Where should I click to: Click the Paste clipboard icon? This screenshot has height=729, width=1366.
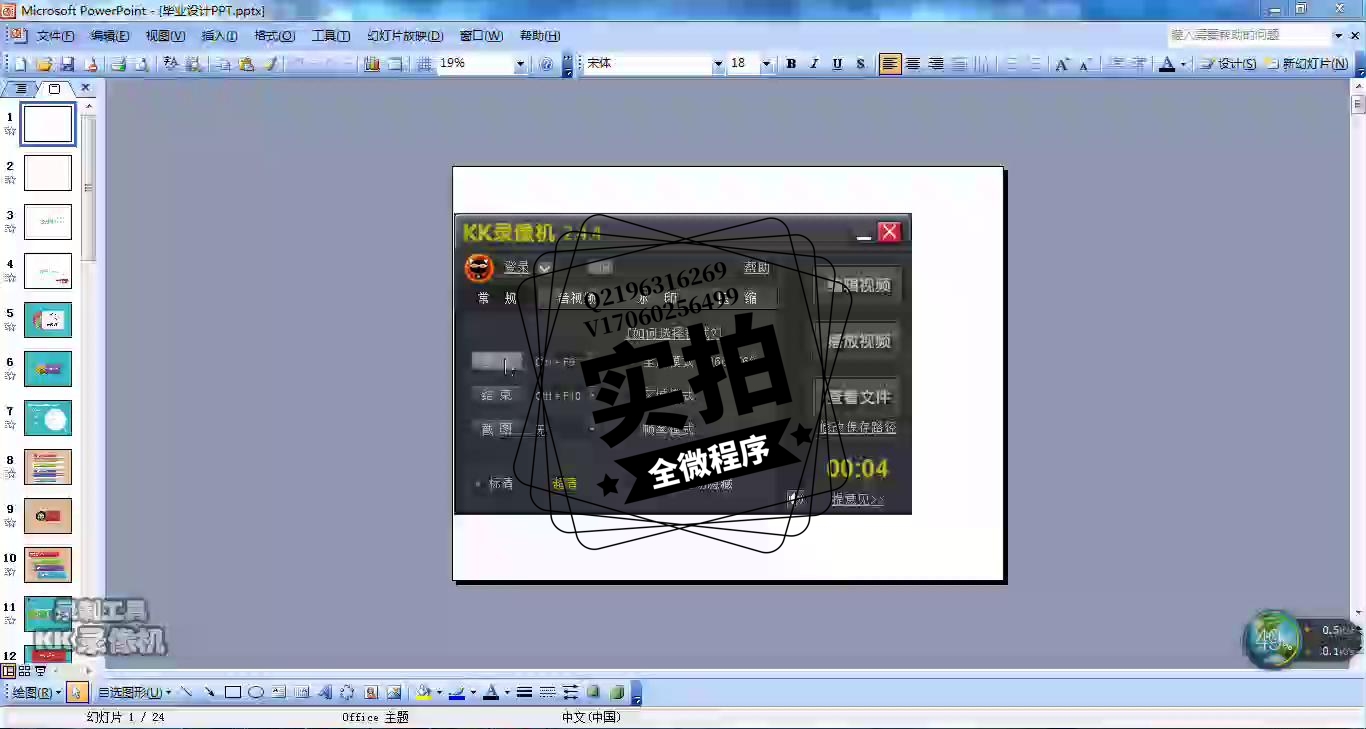coord(246,64)
